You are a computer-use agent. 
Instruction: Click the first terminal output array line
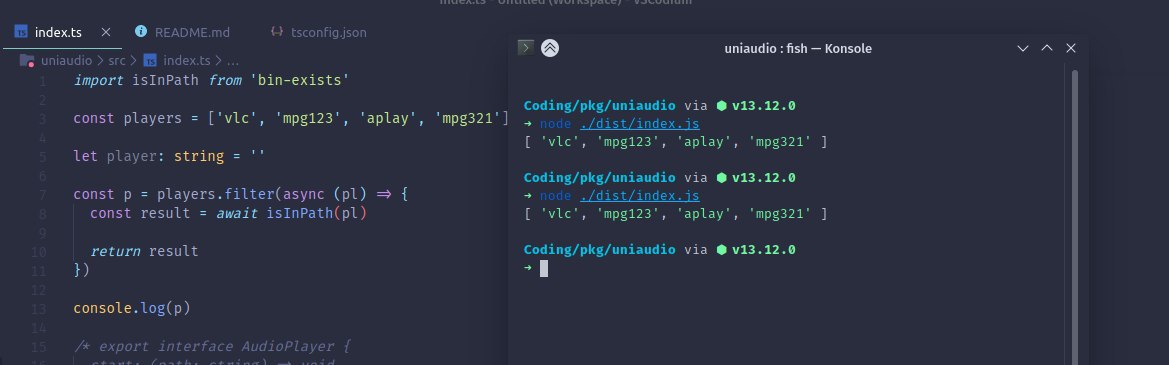pyautogui.click(x=675, y=142)
